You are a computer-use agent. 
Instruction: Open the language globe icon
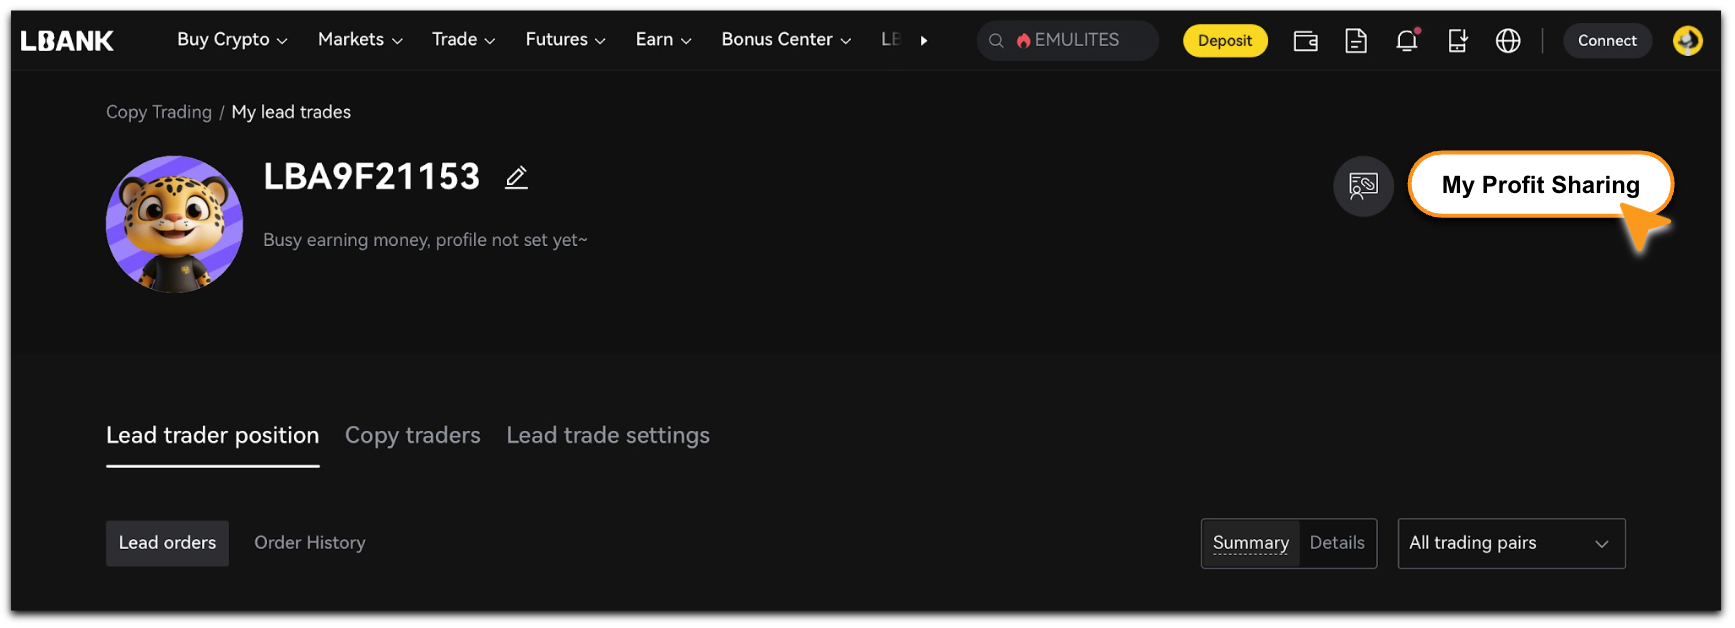click(x=1507, y=40)
